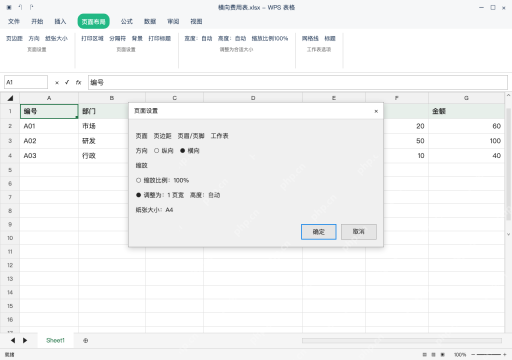512x360 pixels.
Task: Close the 页面设置 dialog with its X
Action: coord(376,111)
